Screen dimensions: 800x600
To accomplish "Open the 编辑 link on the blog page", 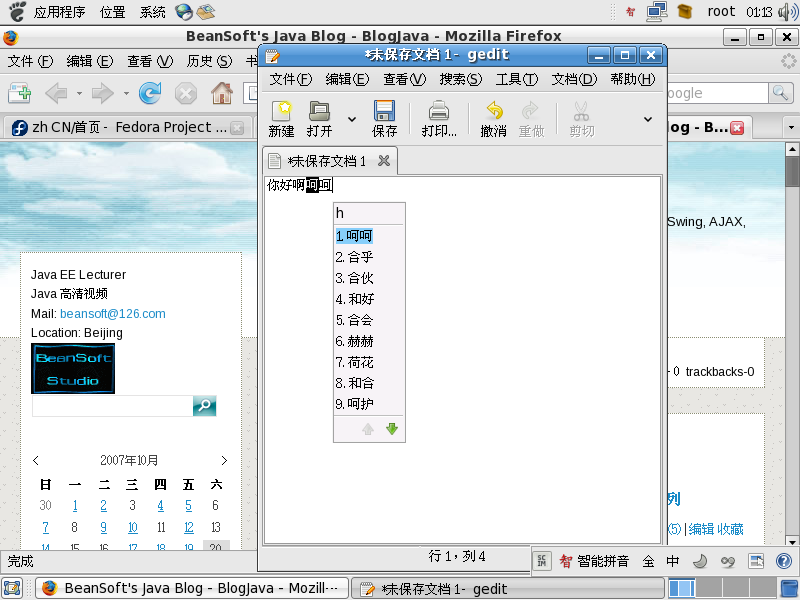I will coord(701,529).
